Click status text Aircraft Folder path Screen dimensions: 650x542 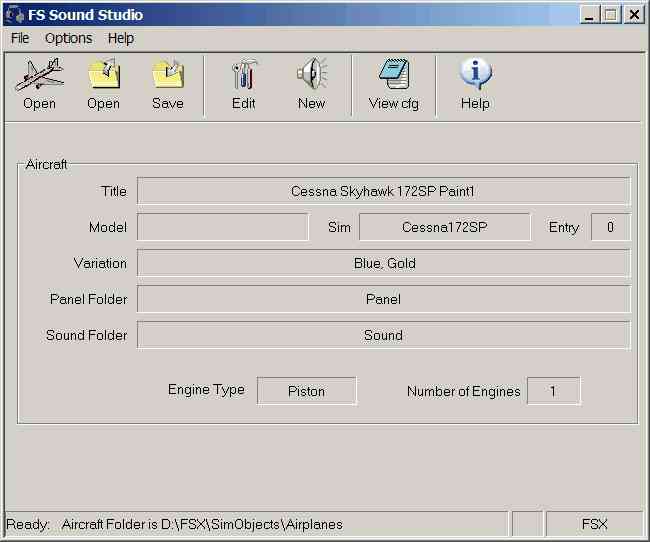[x=202, y=525]
